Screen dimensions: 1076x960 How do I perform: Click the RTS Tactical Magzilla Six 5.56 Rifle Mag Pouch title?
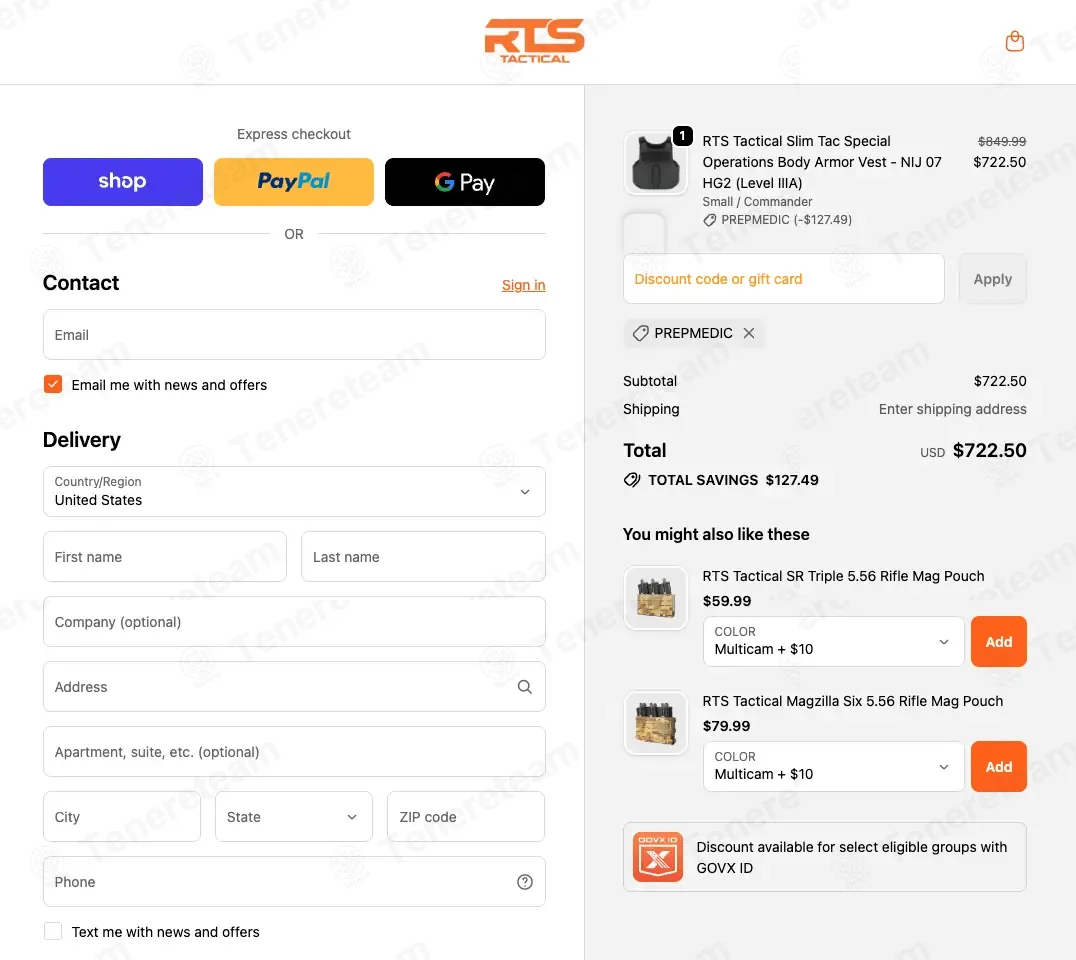[x=852, y=701]
